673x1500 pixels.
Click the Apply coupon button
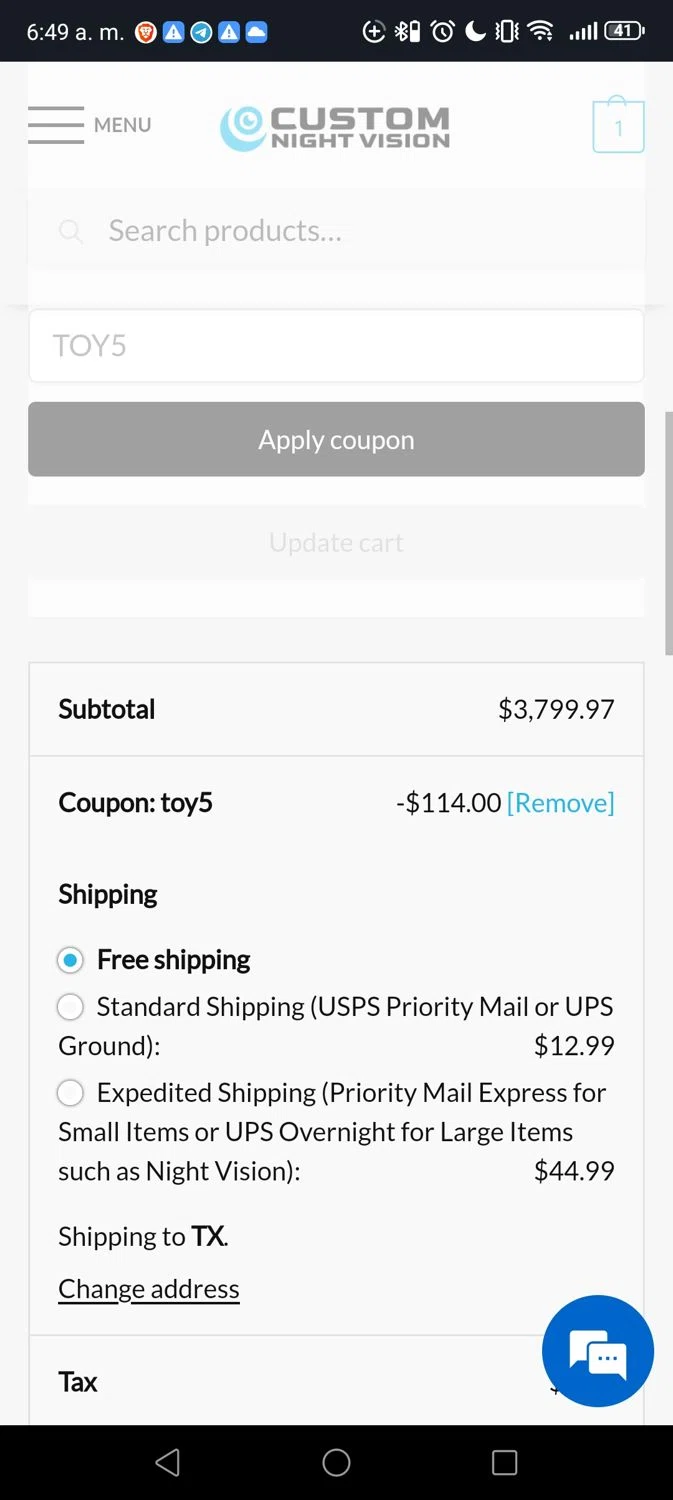tap(336, 439)
